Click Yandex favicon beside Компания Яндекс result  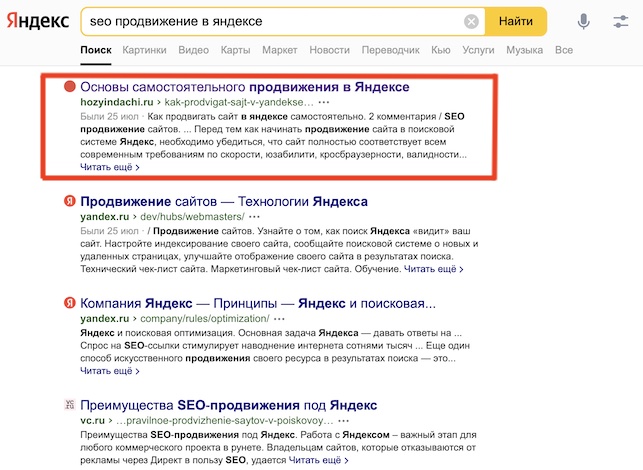pyautogui.click(x=70, y=303)
